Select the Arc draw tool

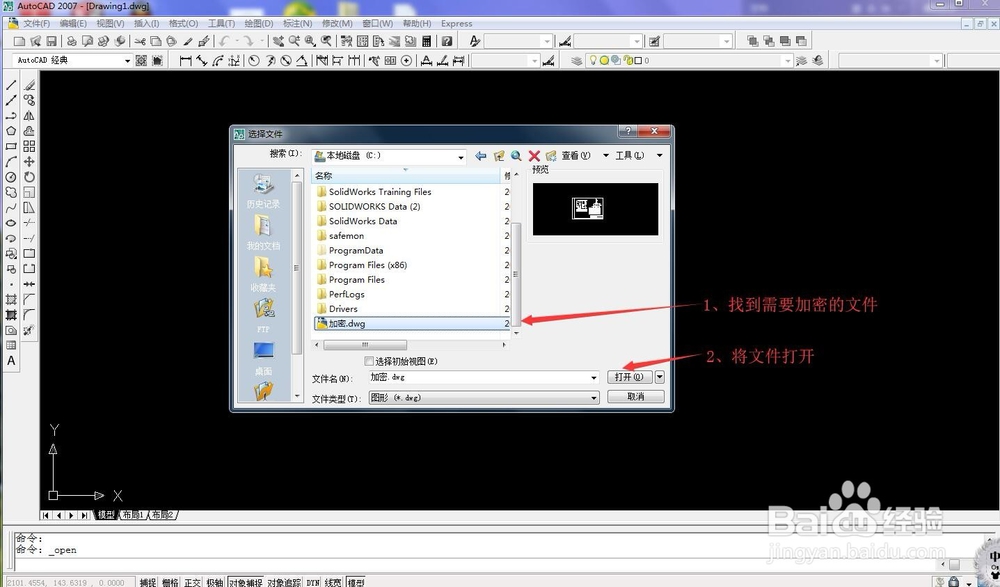[11, 161]
